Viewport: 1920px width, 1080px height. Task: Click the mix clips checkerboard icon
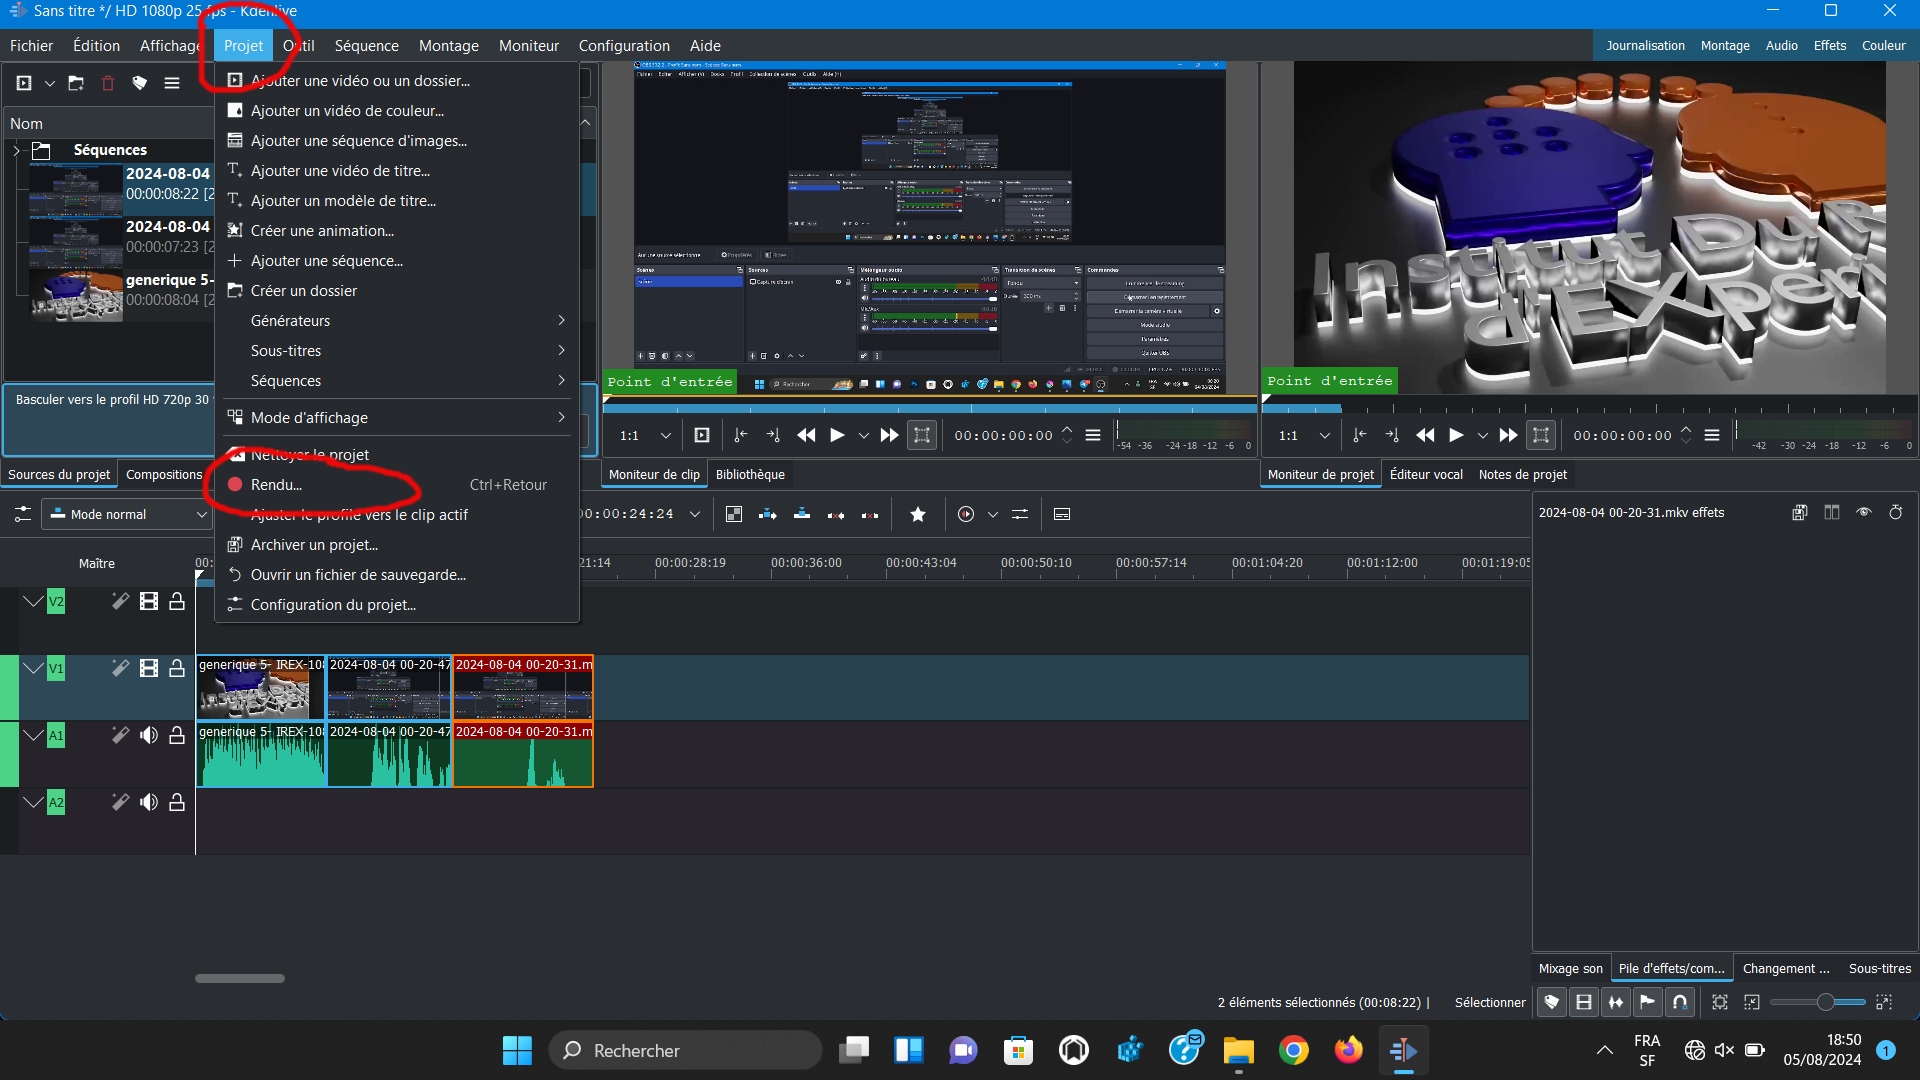[x=734, y=514]
